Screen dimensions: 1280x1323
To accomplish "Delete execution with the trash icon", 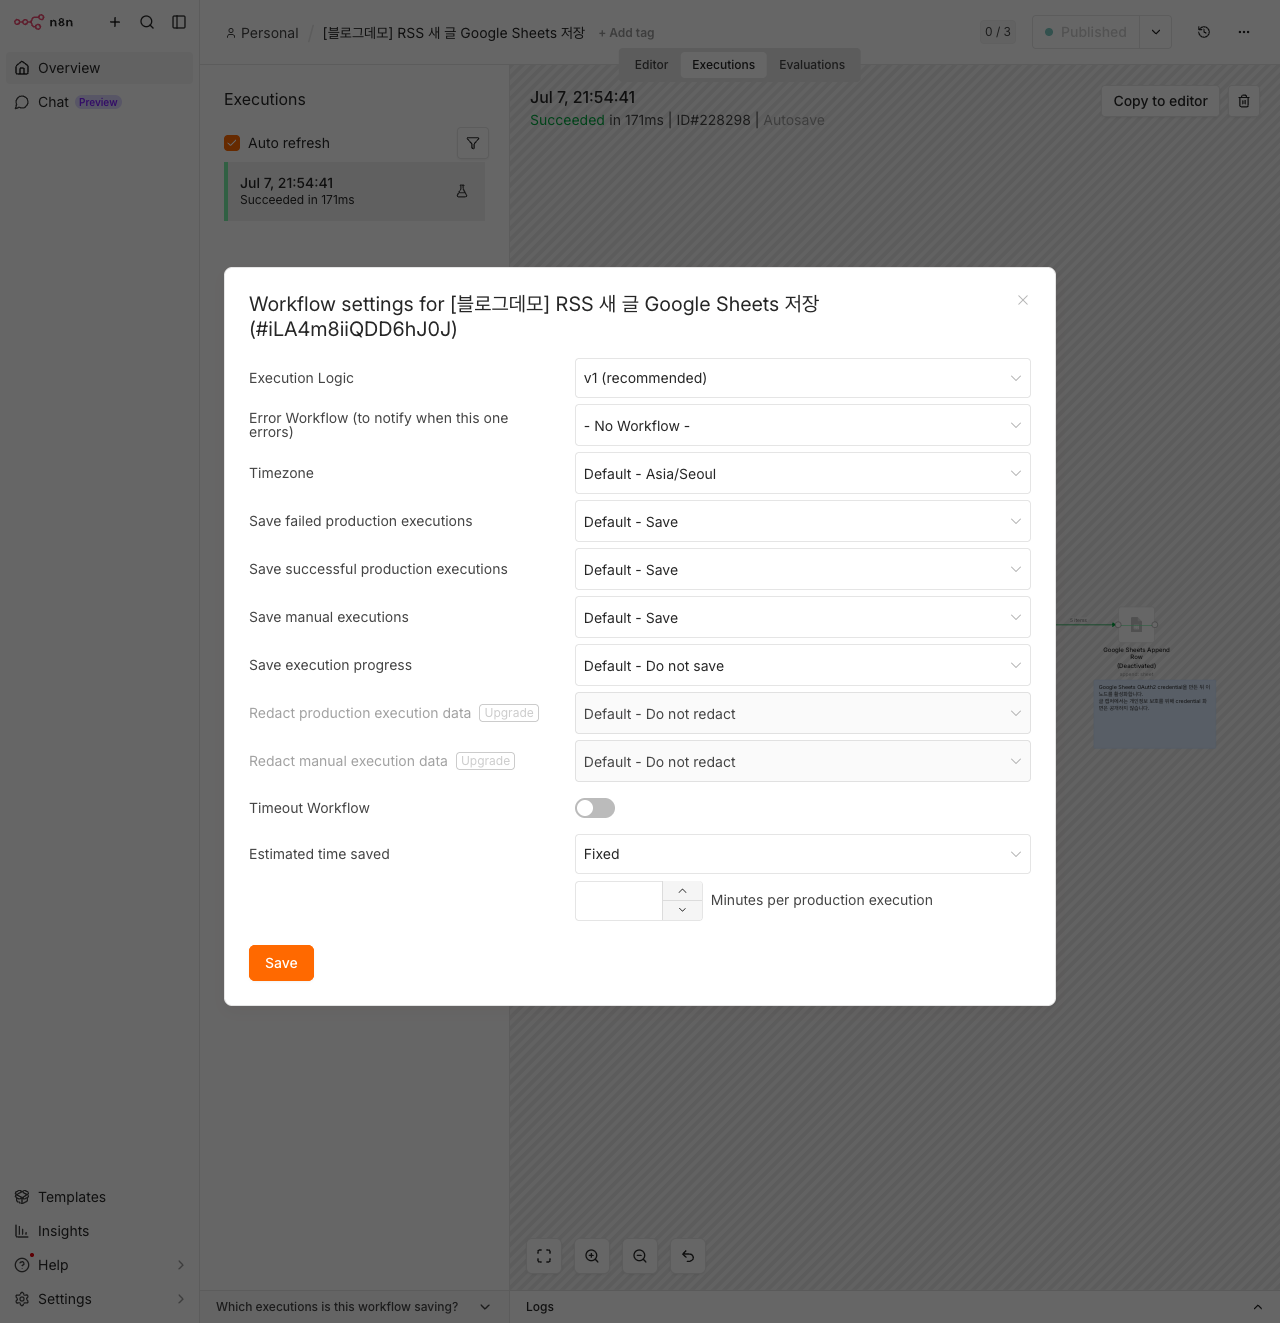I will click(1244, 101).
